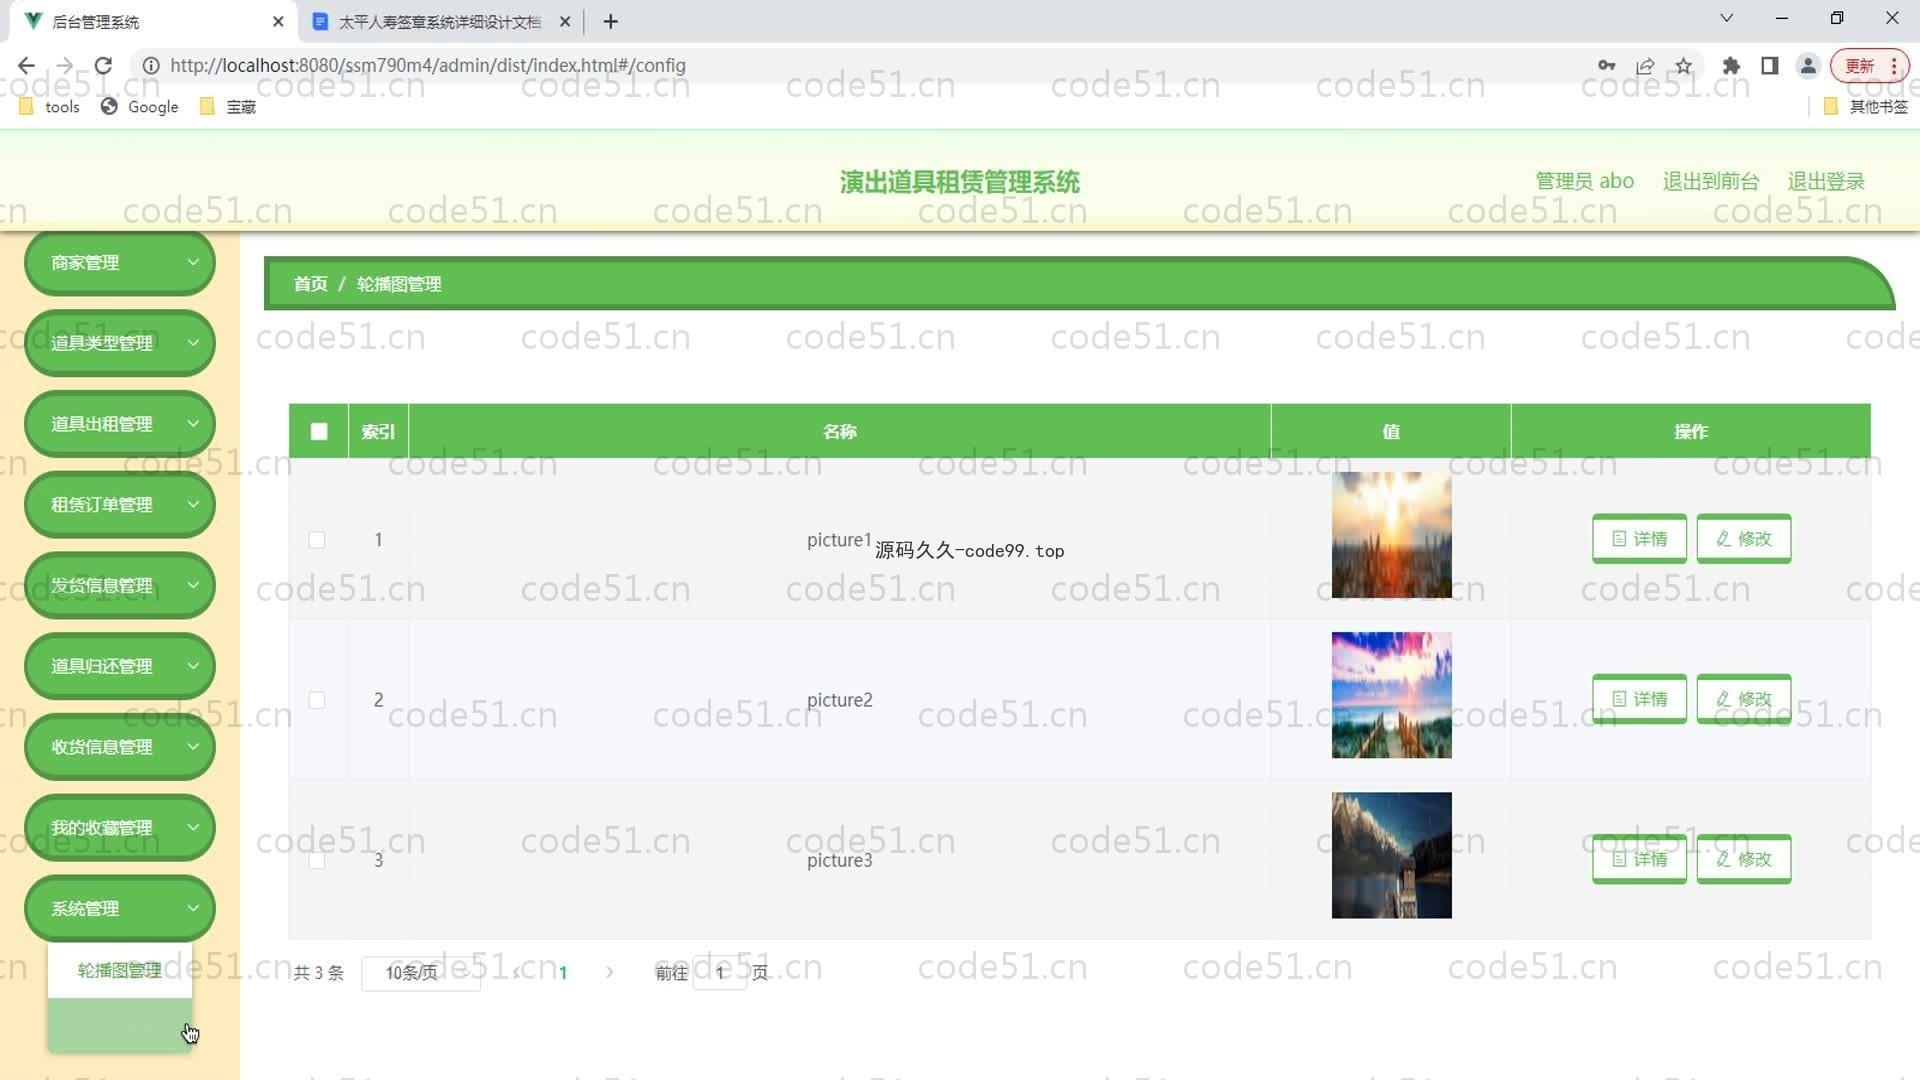Toggle the browser side panel icon
Screen dimensions: 1920x1080
[1769, 65]
